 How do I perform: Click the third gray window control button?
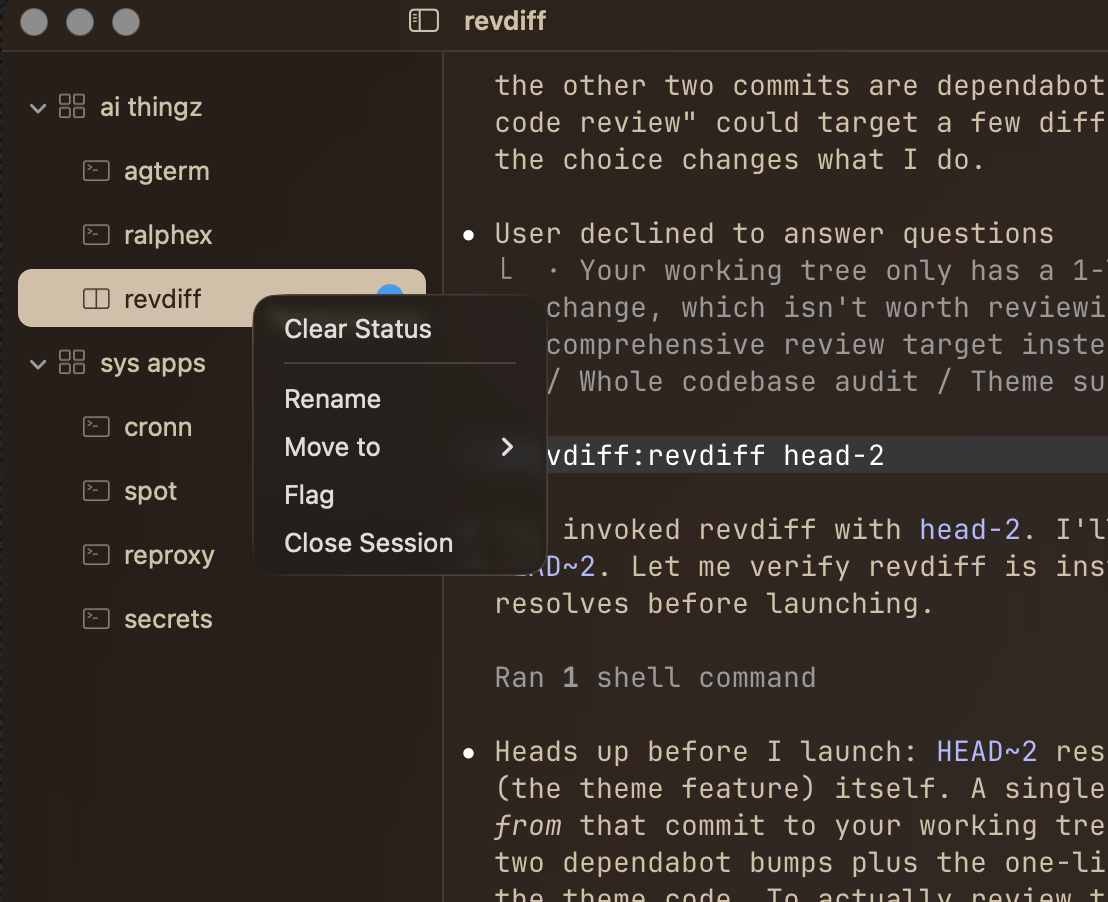[x=126, y=21]
